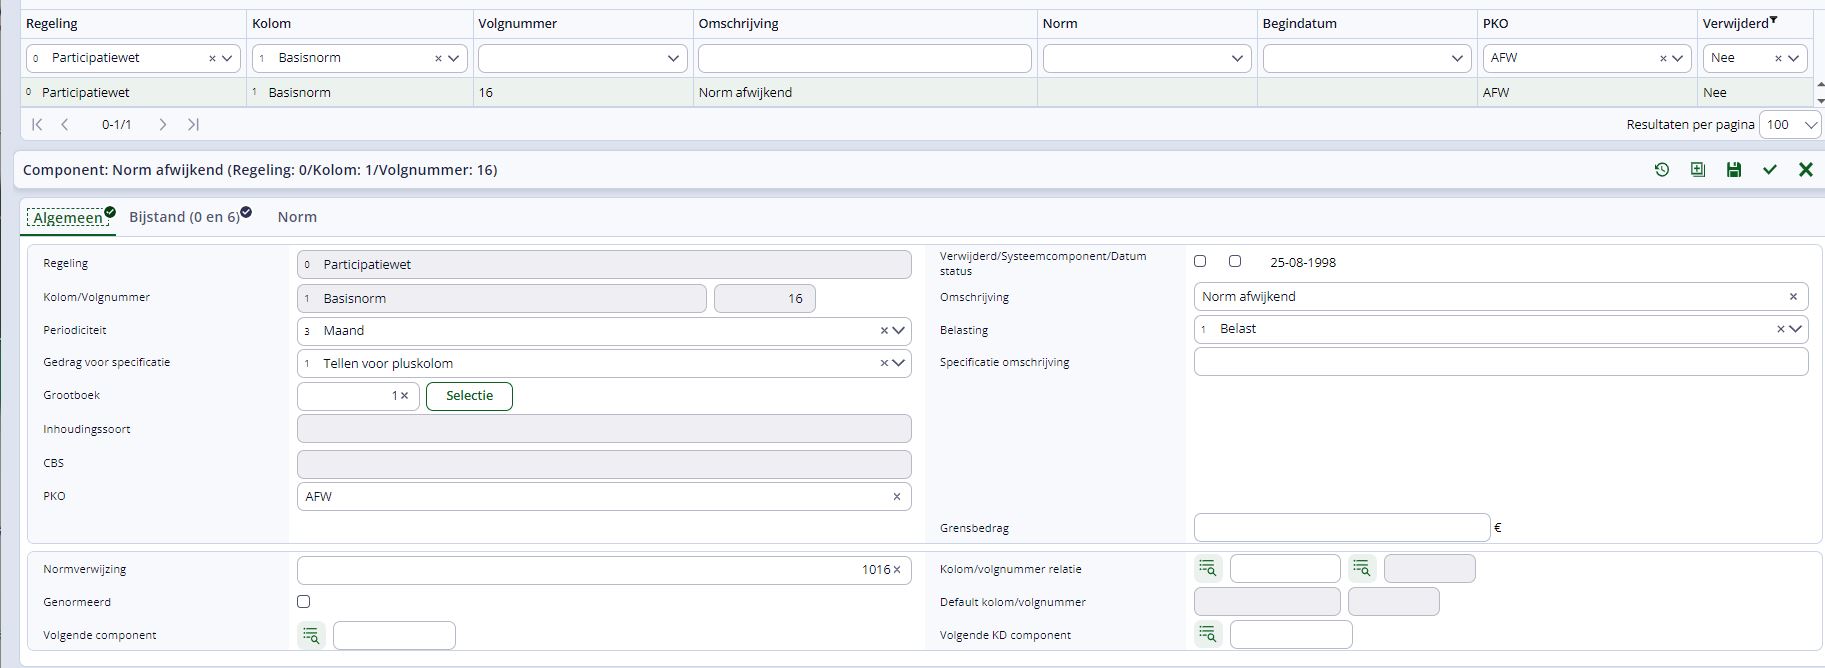This screenshot has height=668, width=1825.
Task: Toggle the Verwijderd checkbox in component form
Action: coord(1200,261)
